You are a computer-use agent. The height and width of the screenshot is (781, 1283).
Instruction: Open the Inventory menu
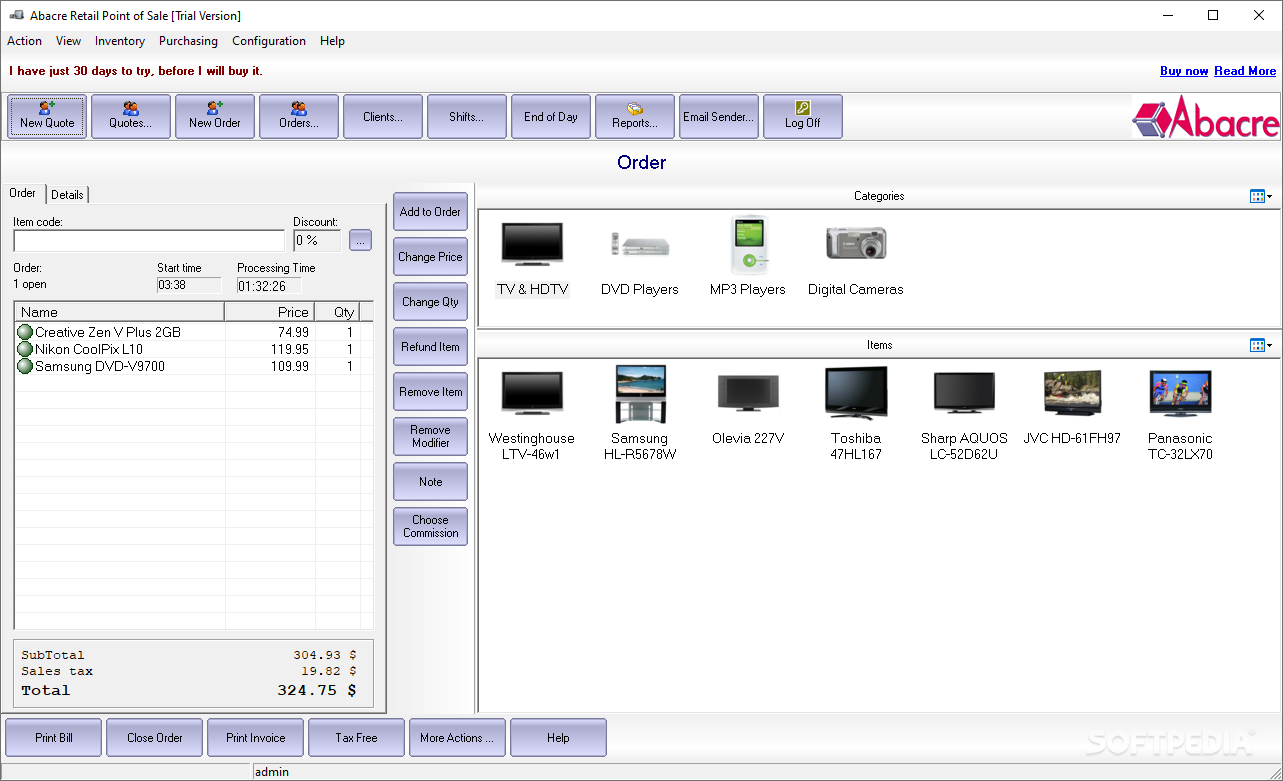[x=120, y=41]
